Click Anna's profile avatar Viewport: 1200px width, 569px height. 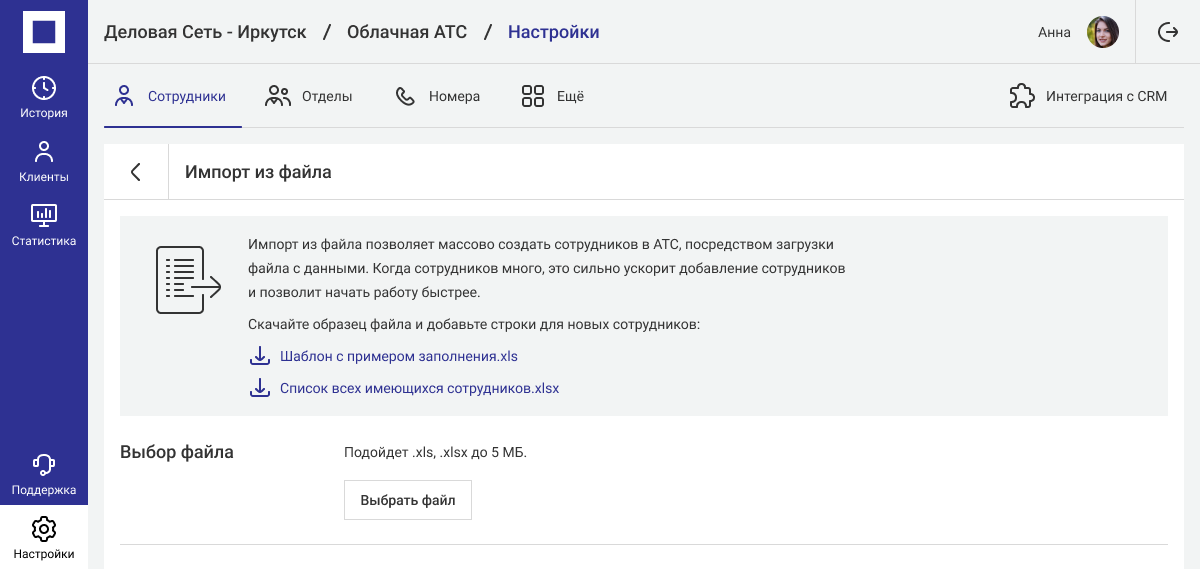coord(1102,32)
